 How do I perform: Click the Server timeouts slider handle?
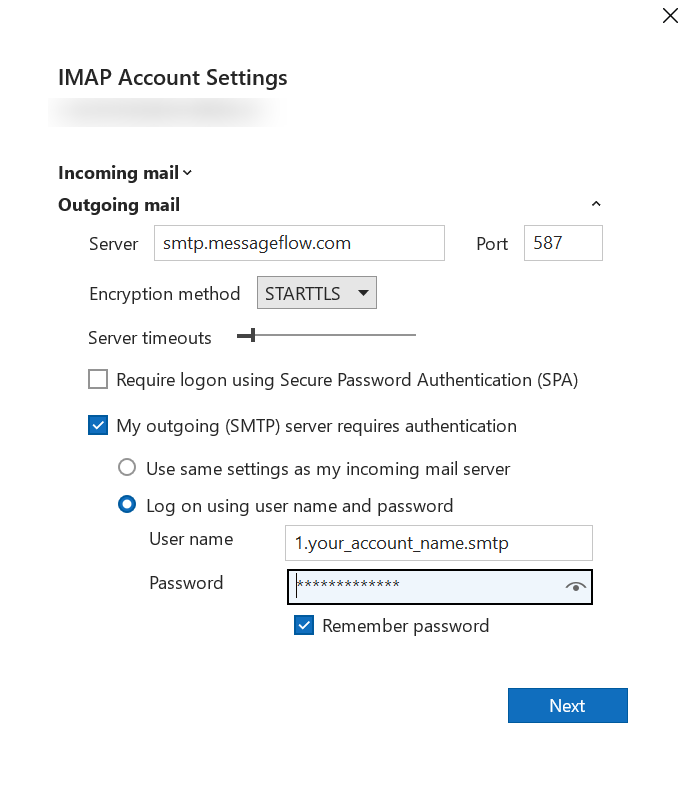coord(253,336)
